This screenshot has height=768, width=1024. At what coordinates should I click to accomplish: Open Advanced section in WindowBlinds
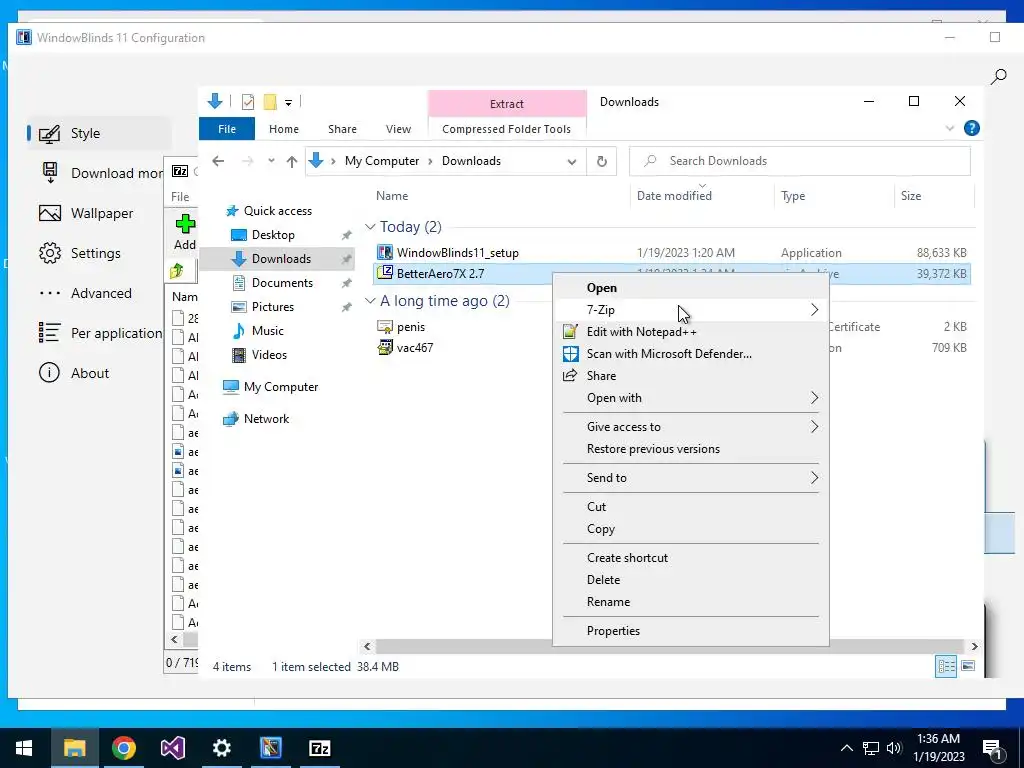click(x=86, y=293)
